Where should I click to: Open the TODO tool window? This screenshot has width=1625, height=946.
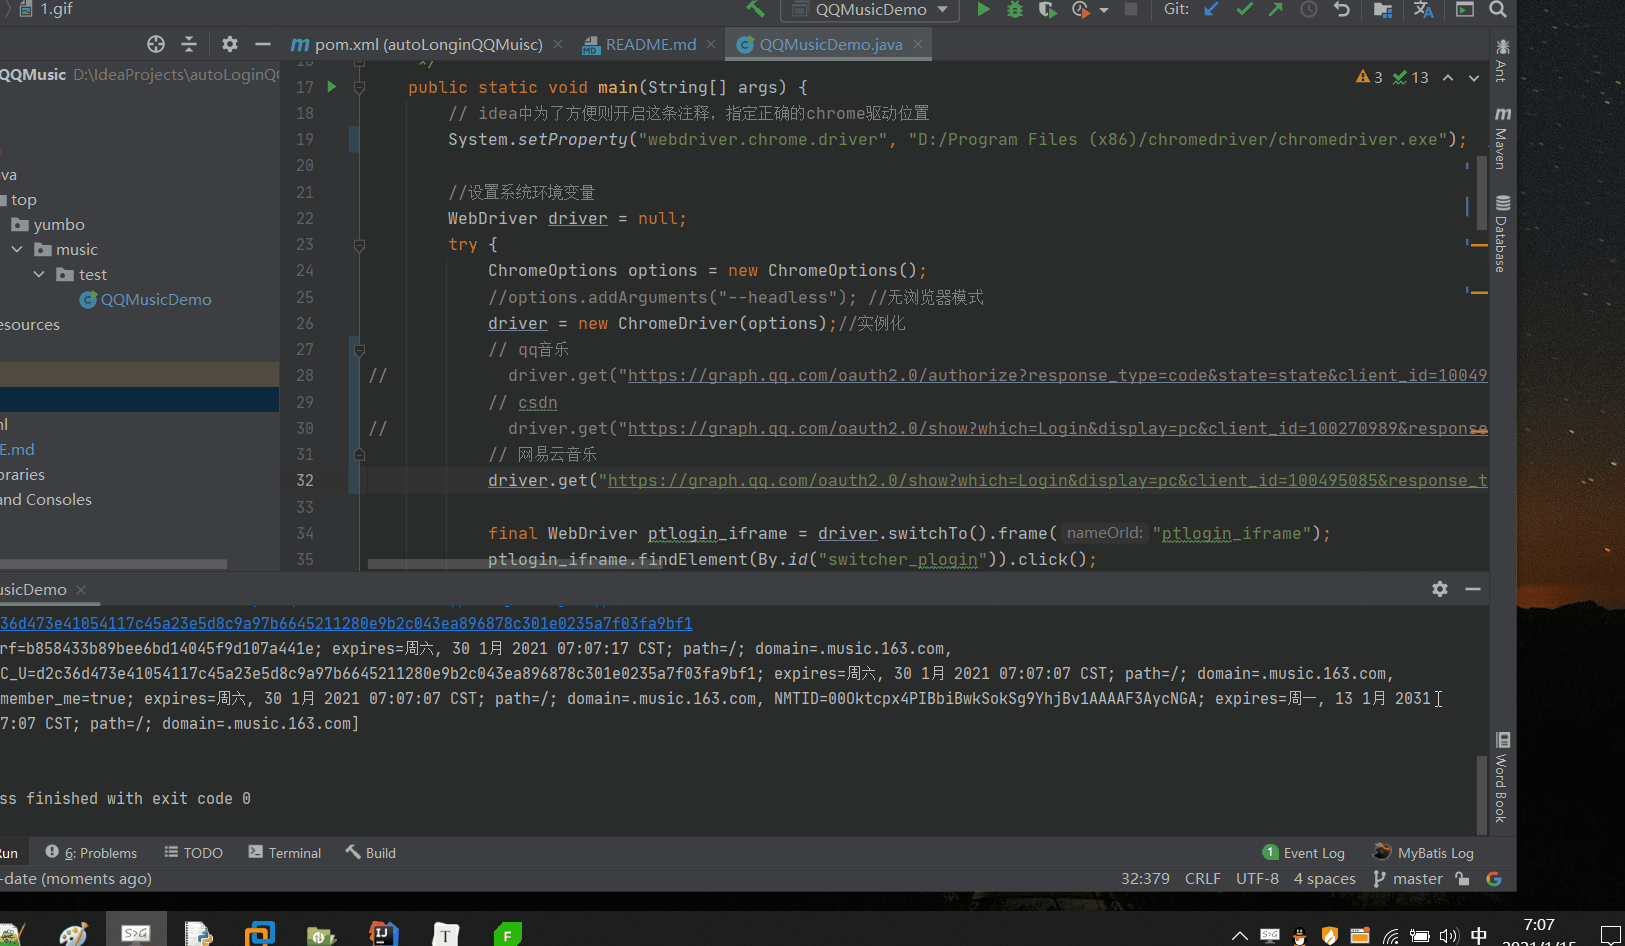193,852
